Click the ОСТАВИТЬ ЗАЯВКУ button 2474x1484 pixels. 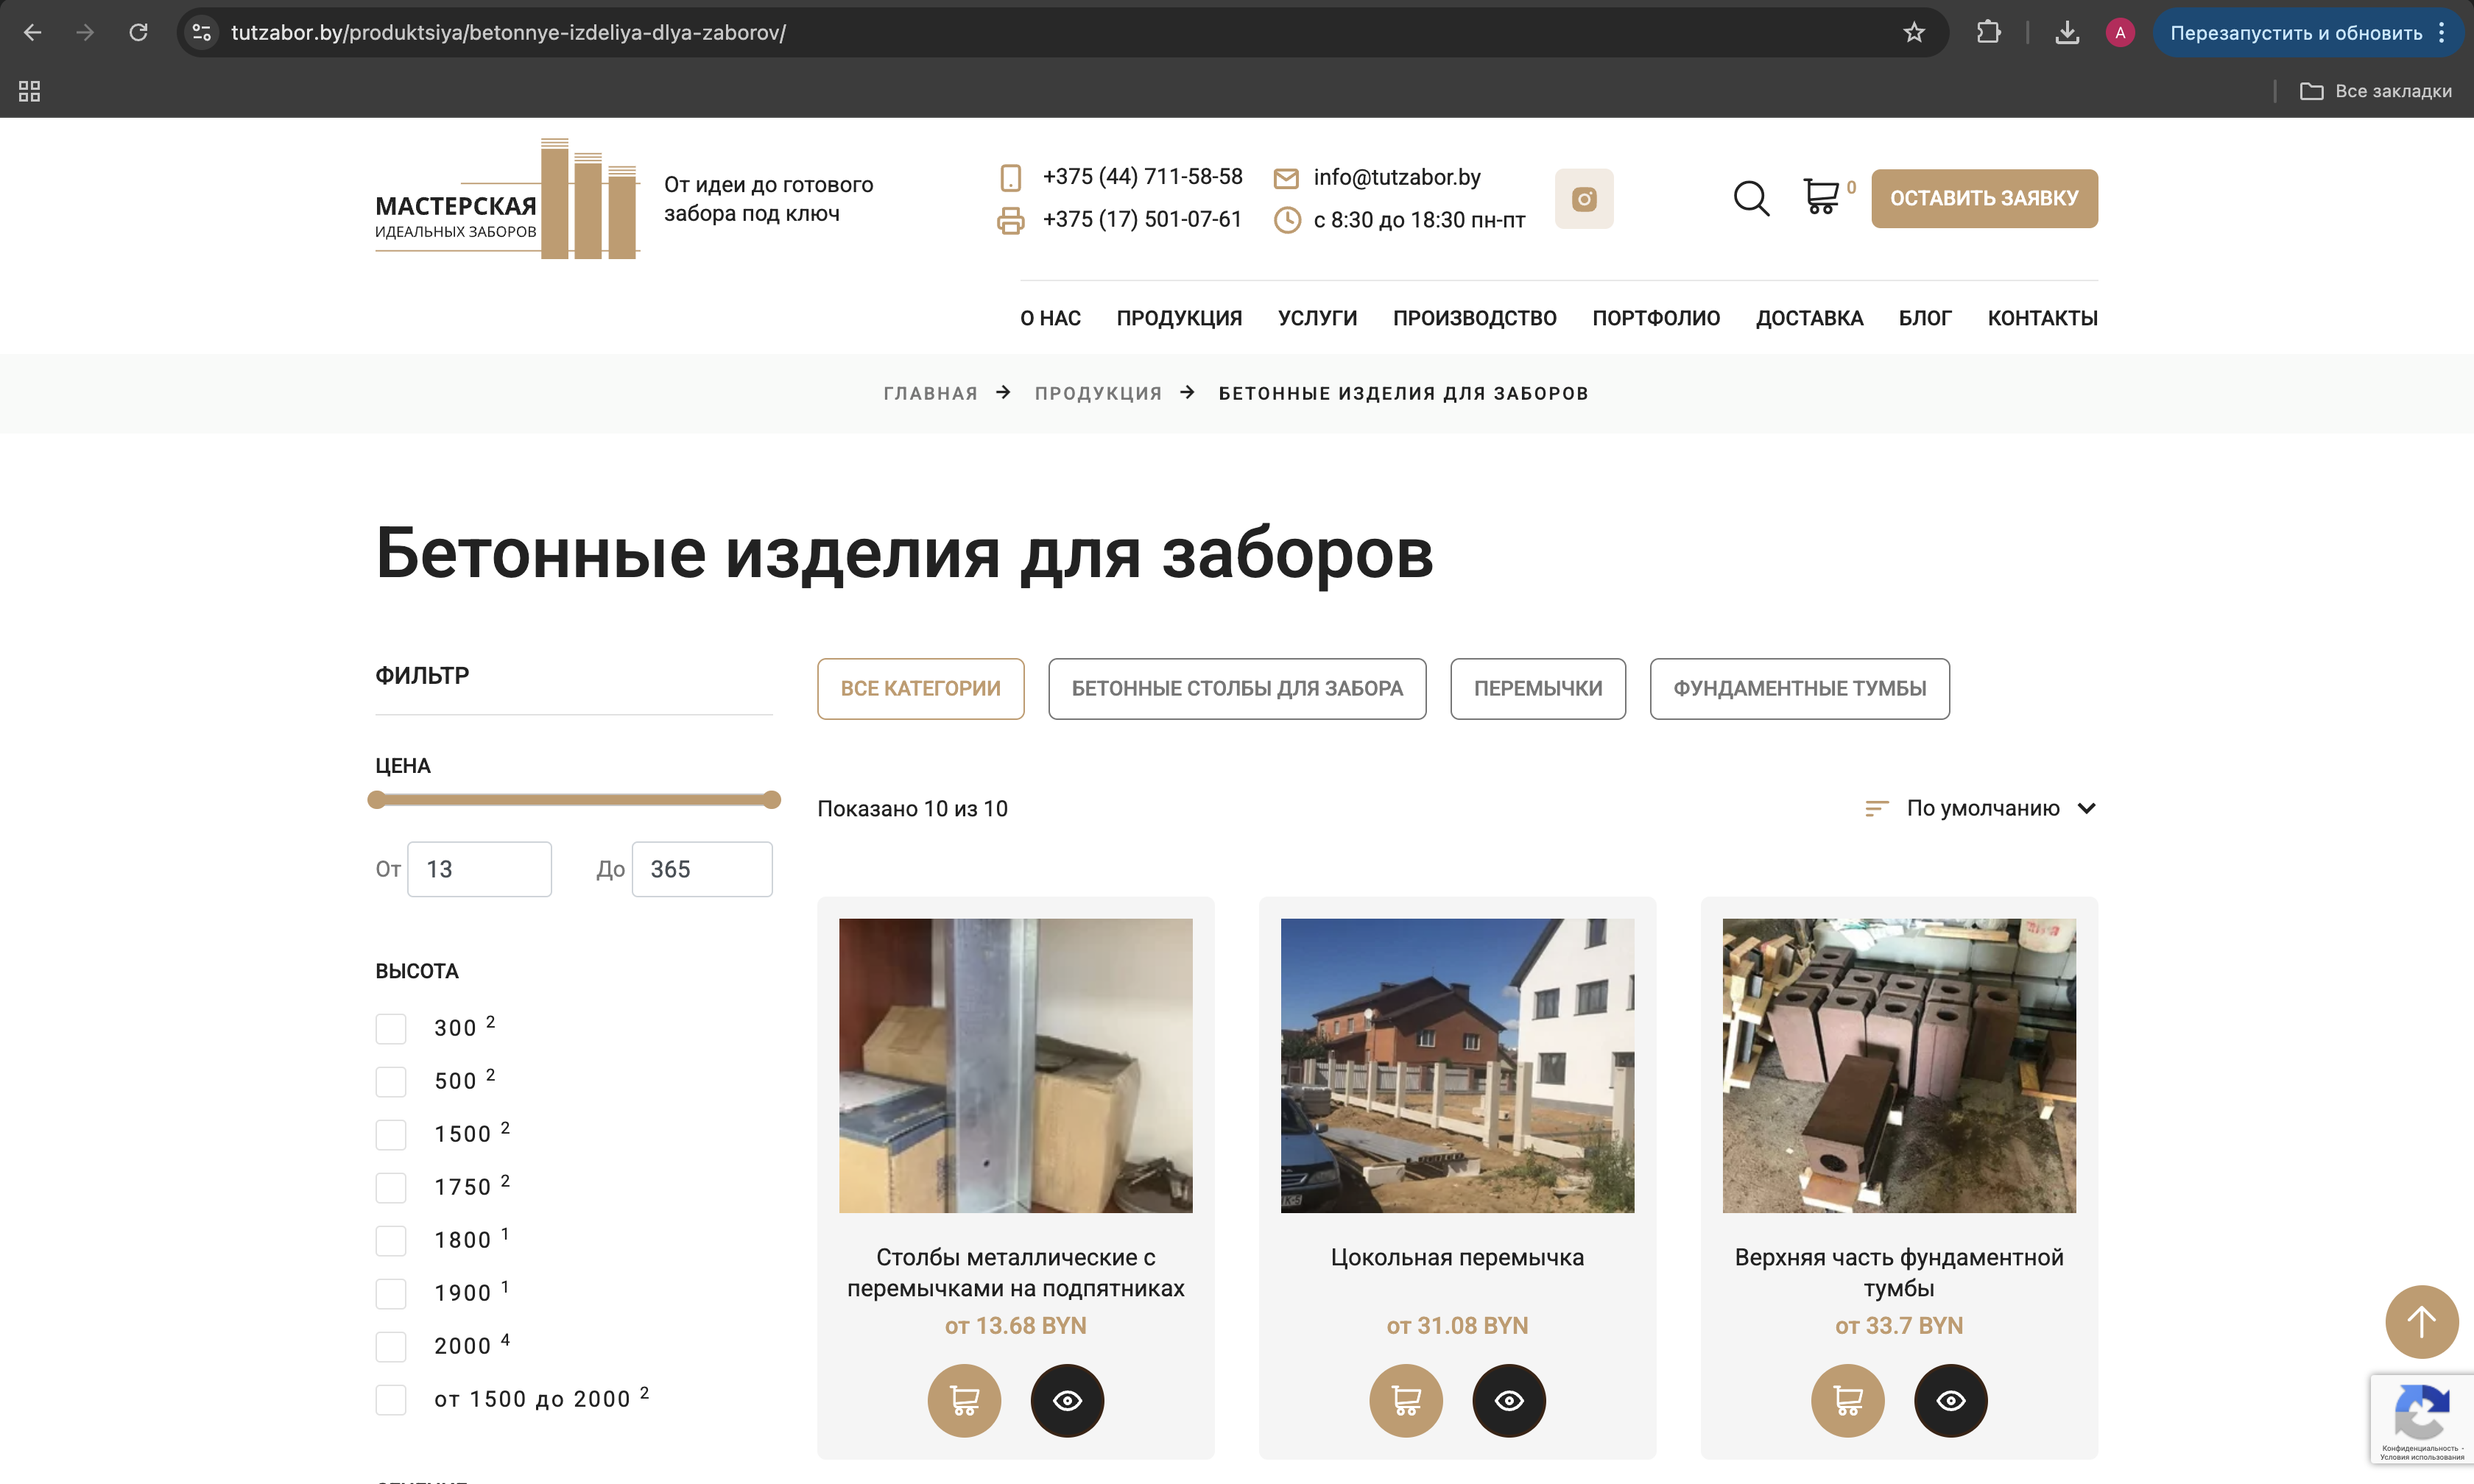[x=1984, y=198]
